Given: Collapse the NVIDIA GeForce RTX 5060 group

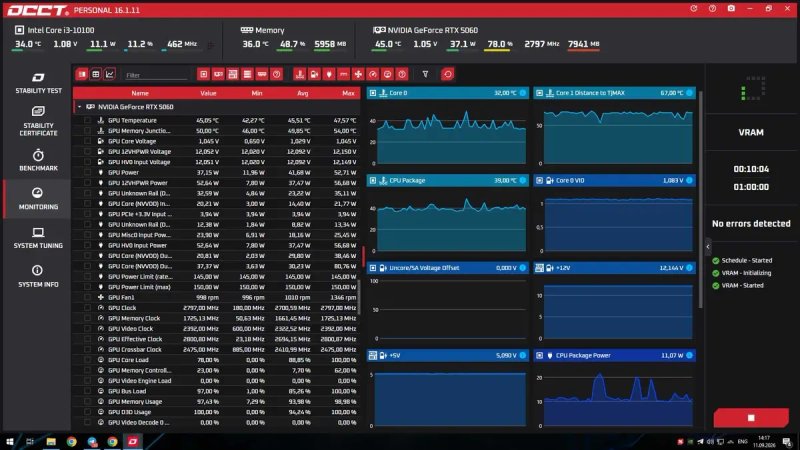Looking at the screenshot, I should [x=80, y=107].
